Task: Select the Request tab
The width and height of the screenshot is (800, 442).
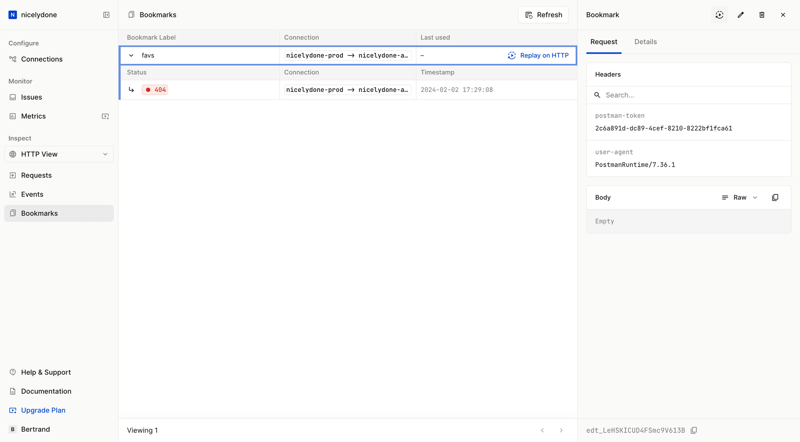Action: (x=603, y=42)
